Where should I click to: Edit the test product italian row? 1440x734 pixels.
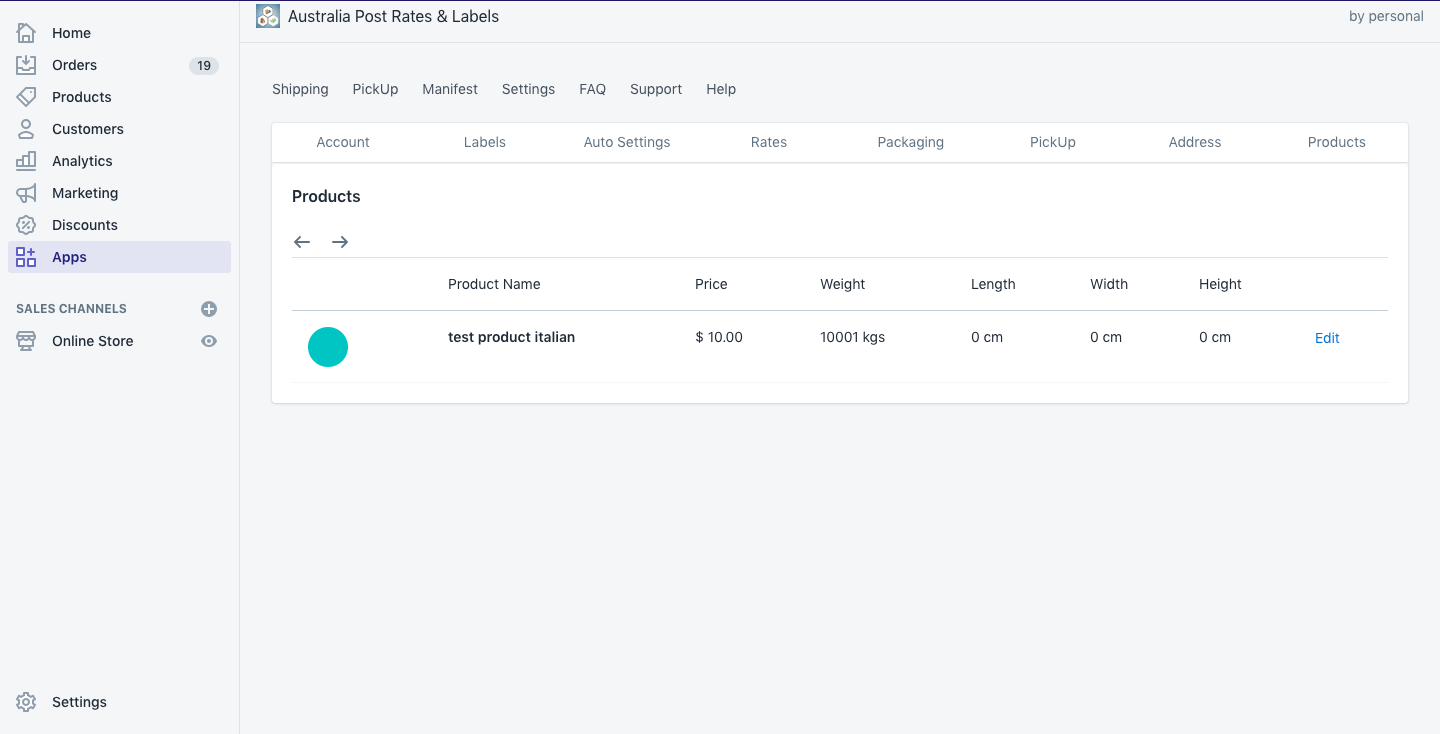1327,338
